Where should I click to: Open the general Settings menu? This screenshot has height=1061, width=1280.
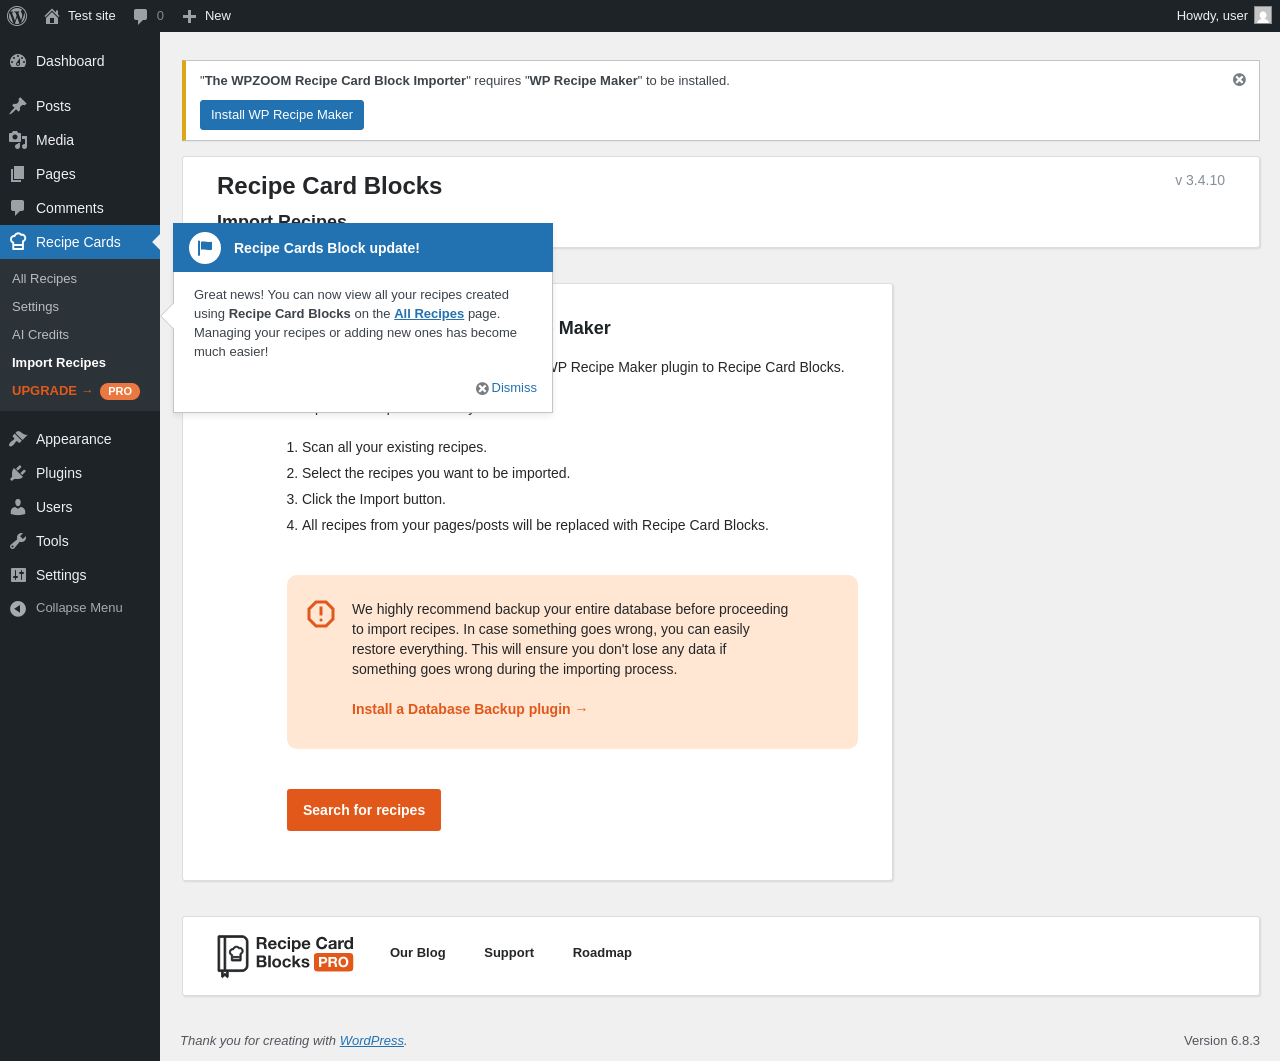click(80, 575)
